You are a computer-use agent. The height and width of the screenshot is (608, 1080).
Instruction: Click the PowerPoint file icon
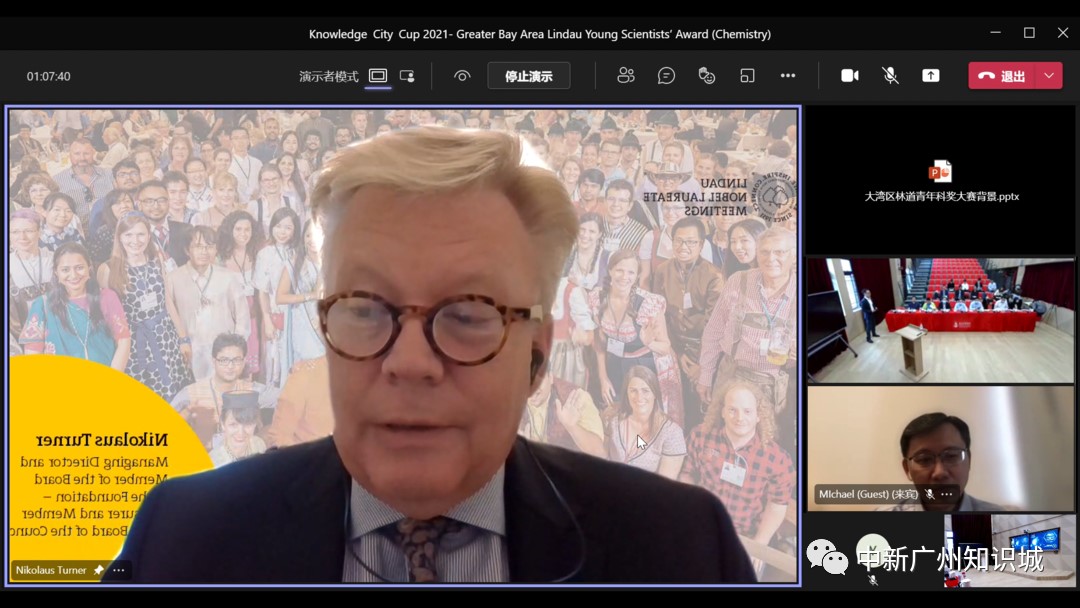pos(940,171)
